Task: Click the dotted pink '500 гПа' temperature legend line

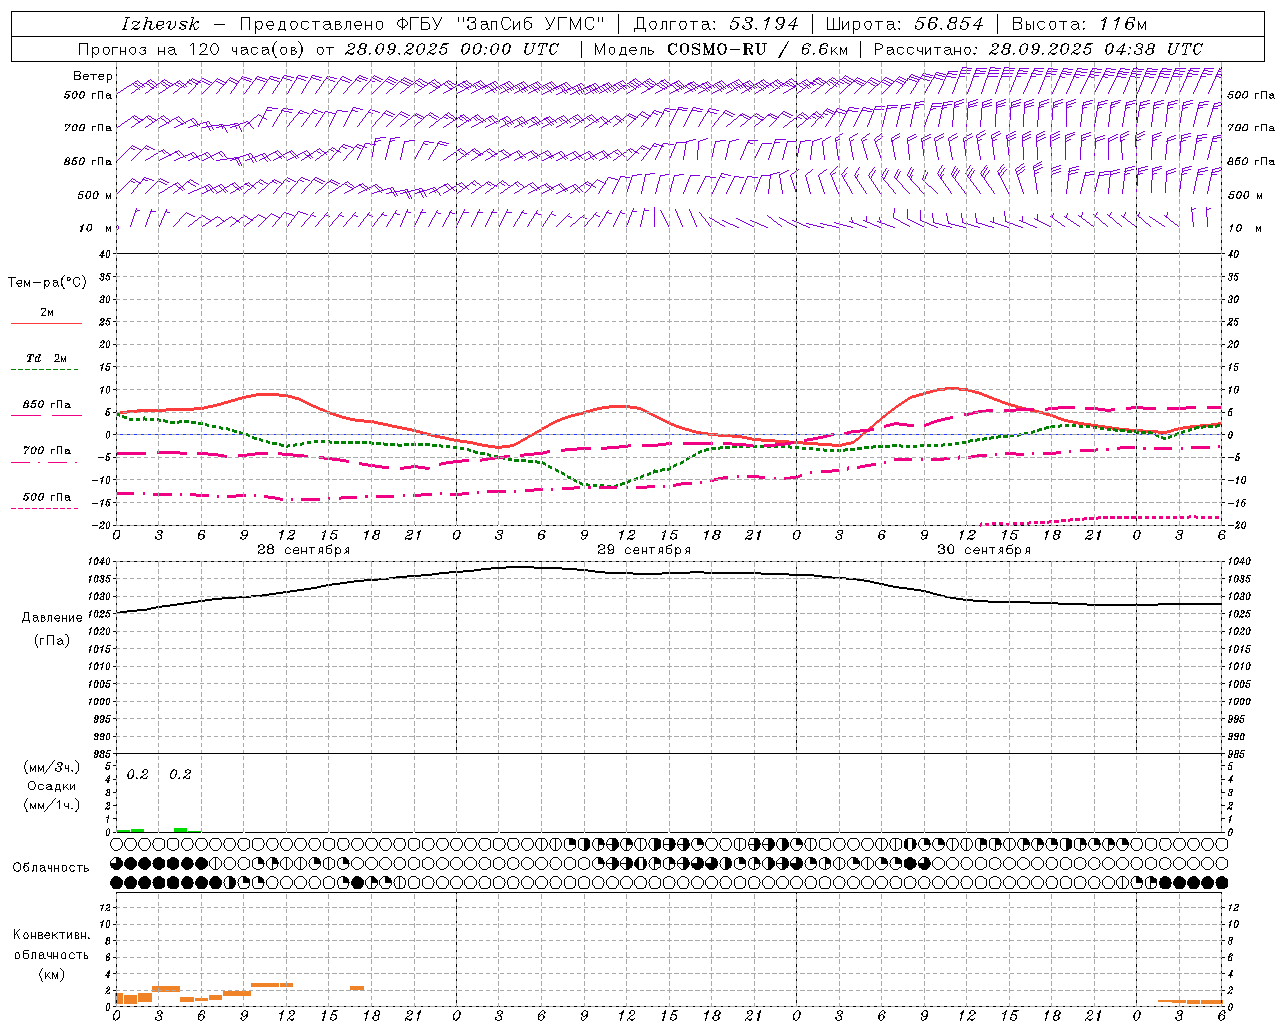Action: pyautogui.click(x=45, y=509)
